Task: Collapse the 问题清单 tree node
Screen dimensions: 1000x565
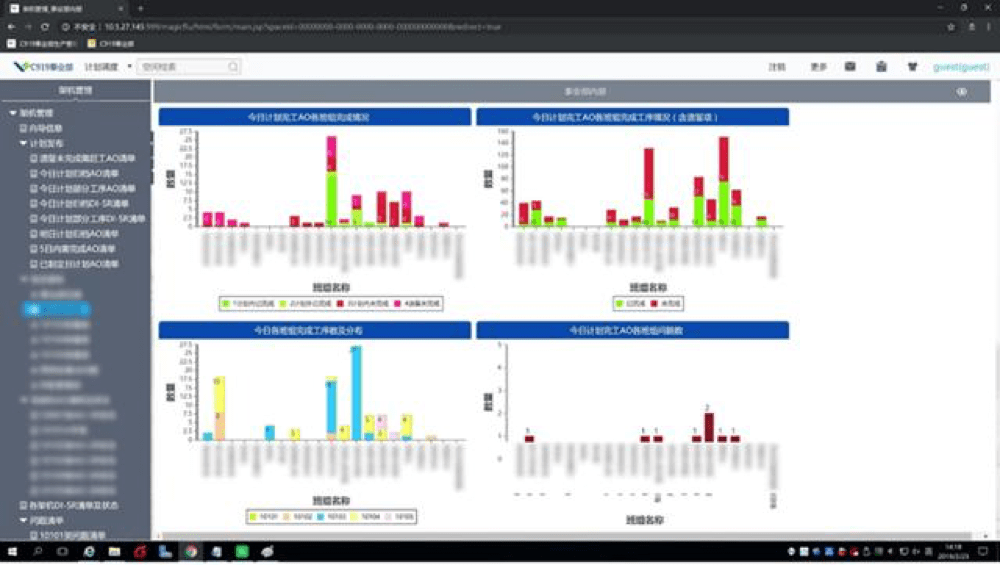Action: point(23,521)
